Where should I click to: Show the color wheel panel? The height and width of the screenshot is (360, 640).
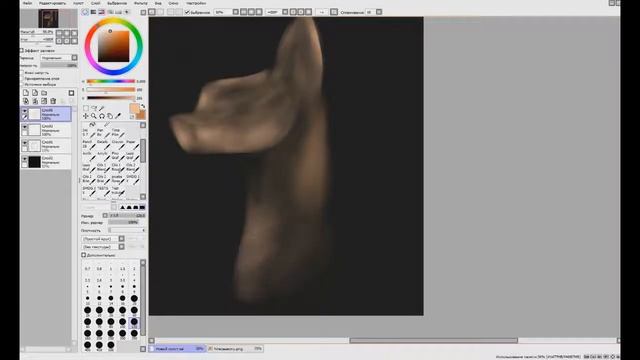pyautogui.click(x=85, y=12)
